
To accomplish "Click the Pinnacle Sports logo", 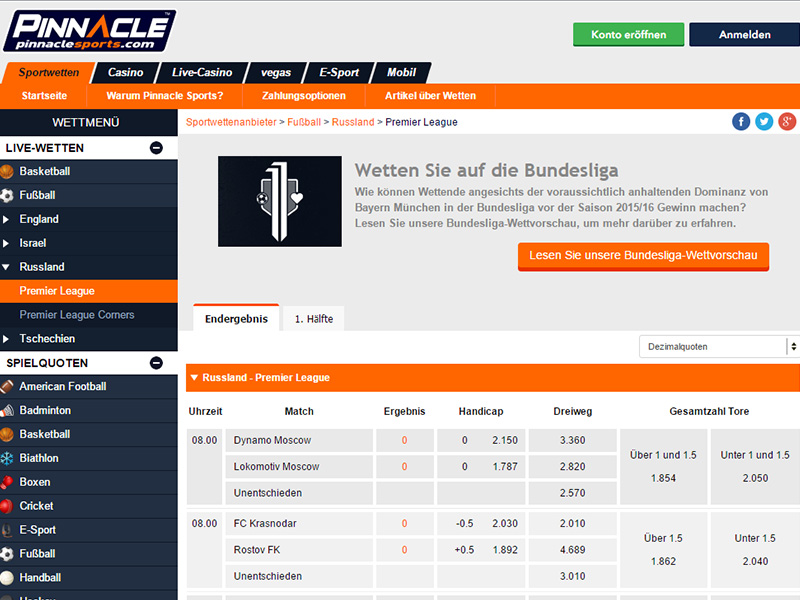I will [x=90, y=31].
